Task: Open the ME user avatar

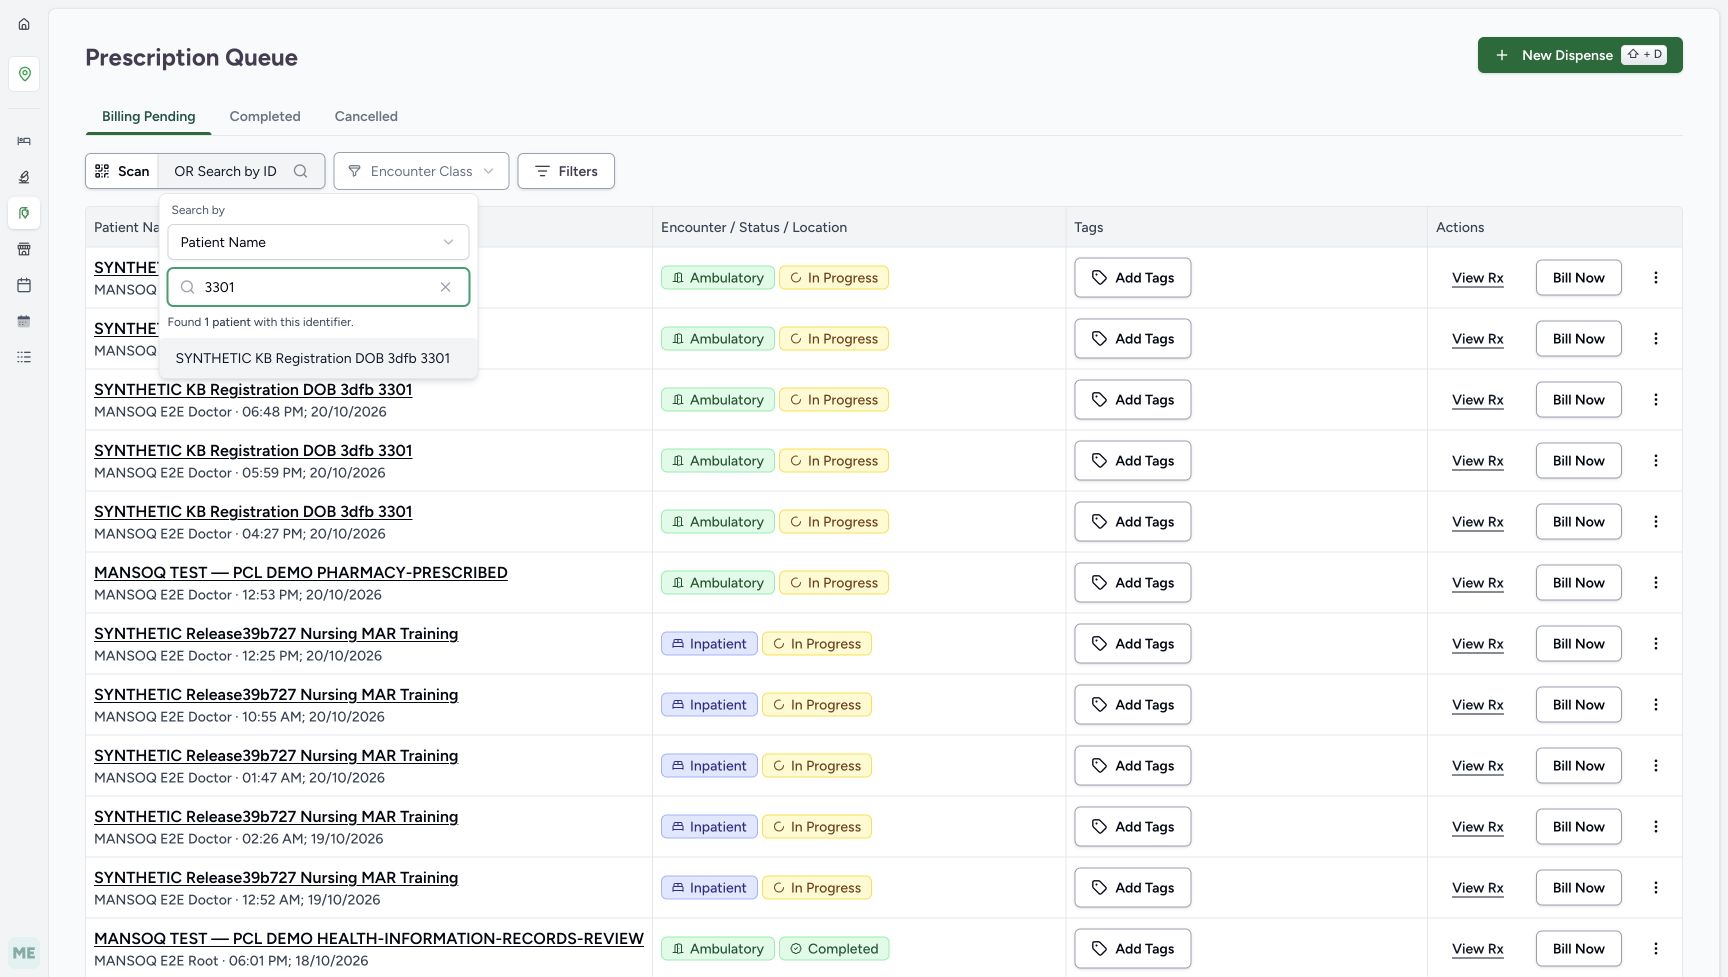Action: tap(24, 953)
